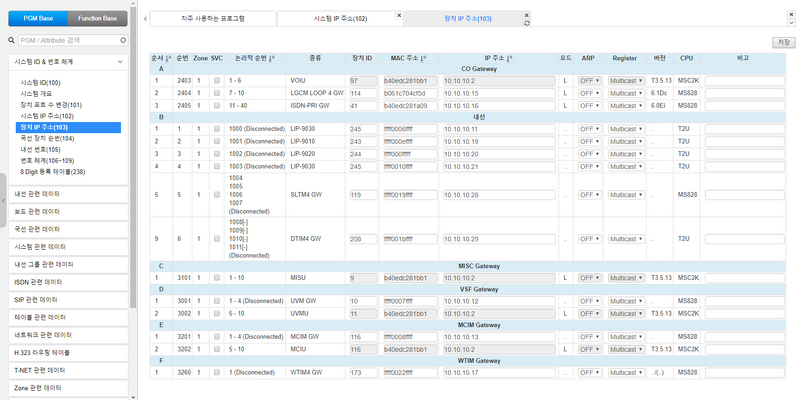The image size is (800, 400).
Task: Open ARP dropdown for VOIU row
Action: [x=590, y=81]
